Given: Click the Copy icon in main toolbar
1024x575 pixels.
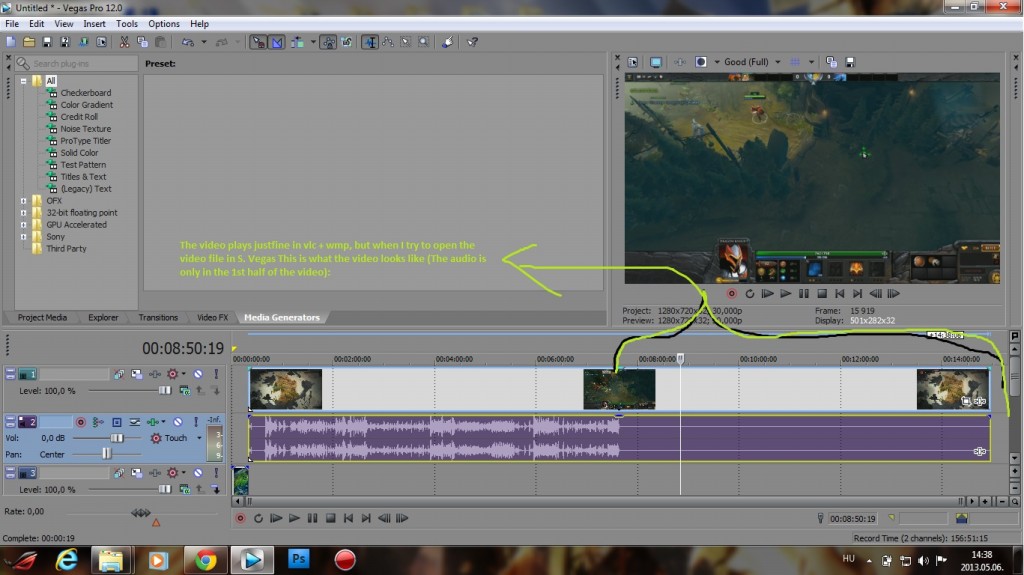Looking at the screenshot, I should pos(142,42).
